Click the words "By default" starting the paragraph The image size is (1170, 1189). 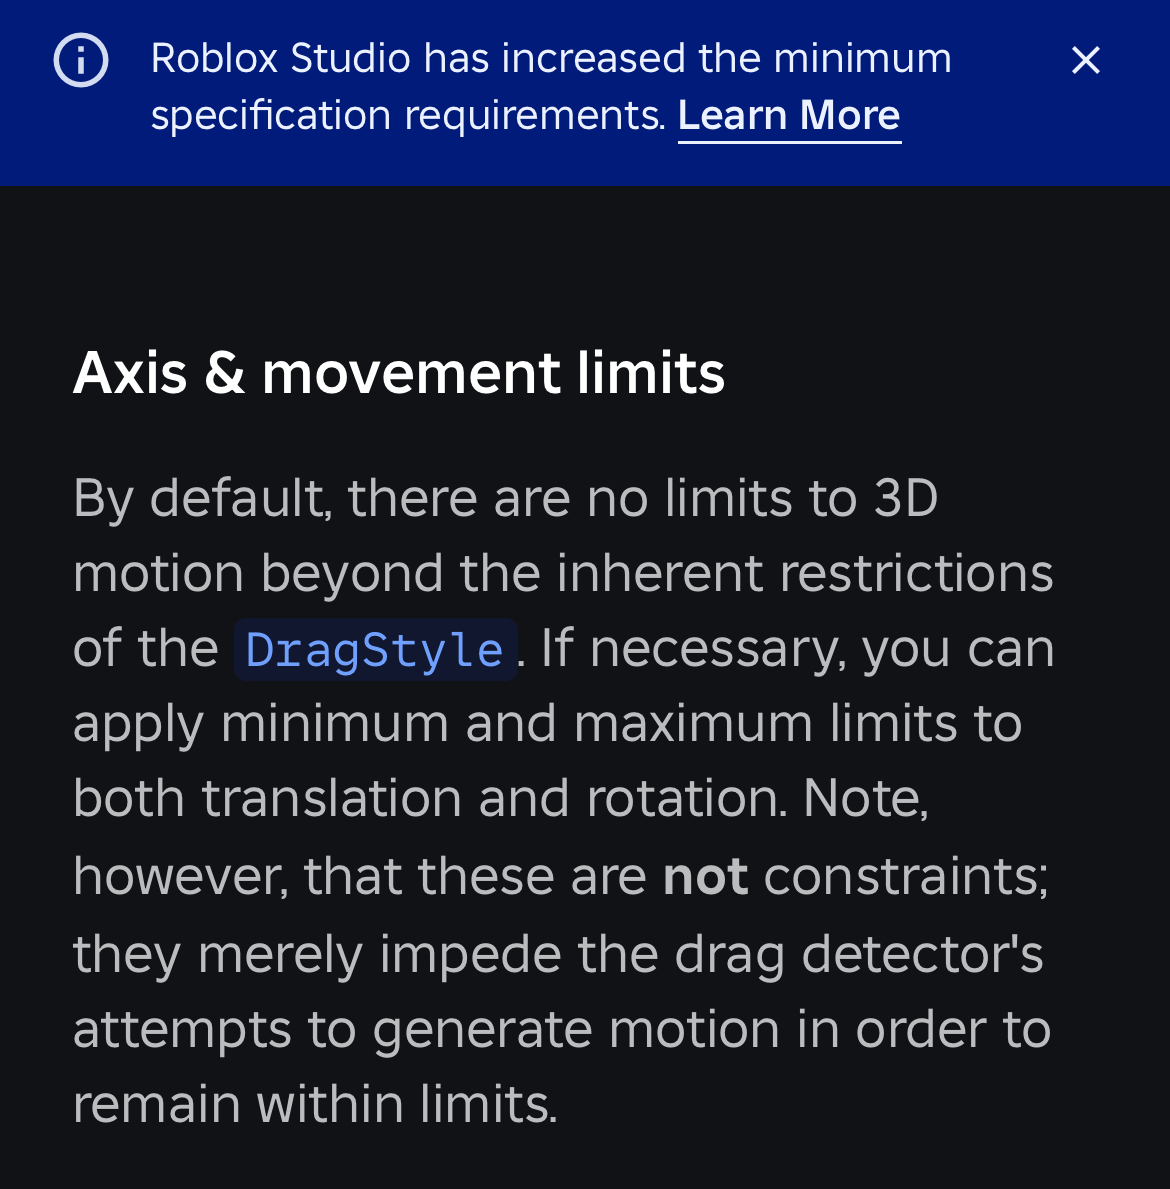(x=199, y=498)
